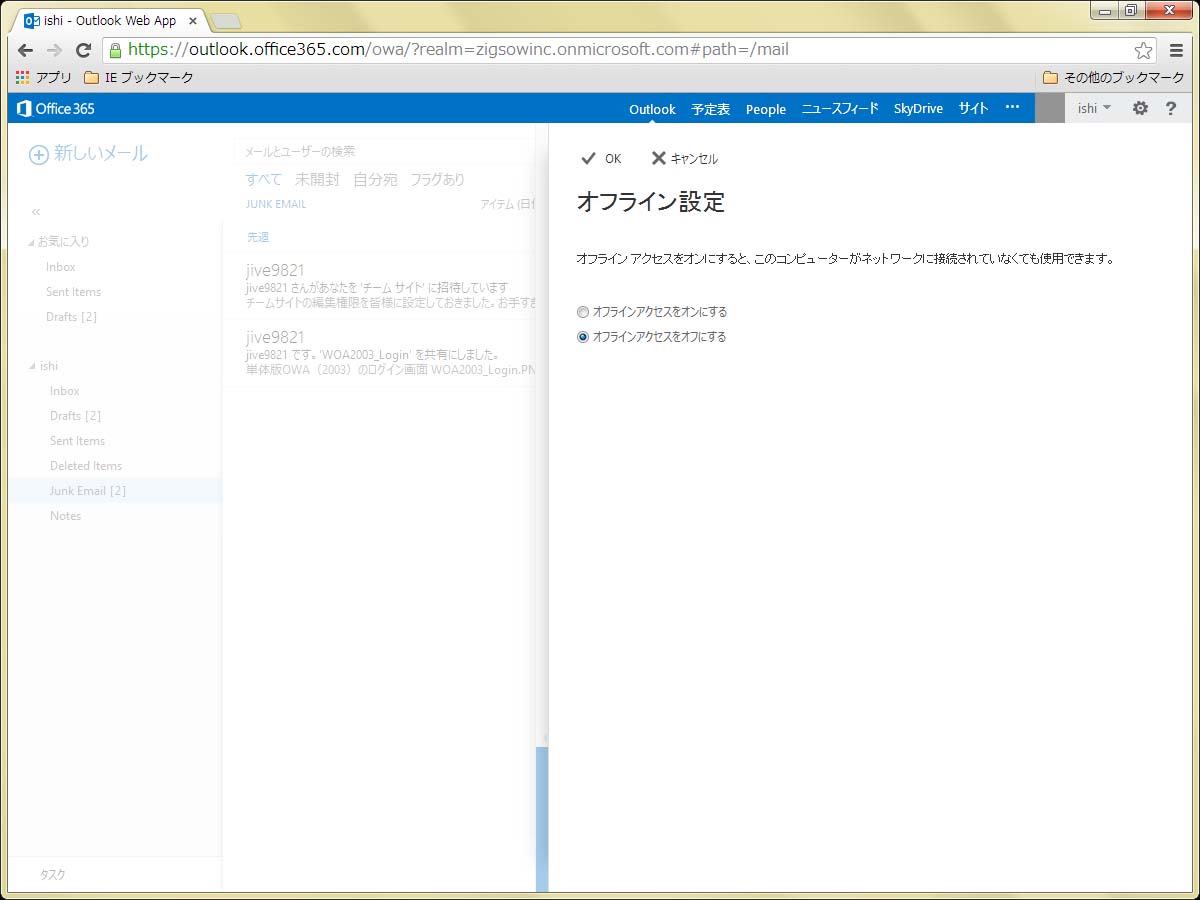Open the settings gear icon

coord(1140,108)
